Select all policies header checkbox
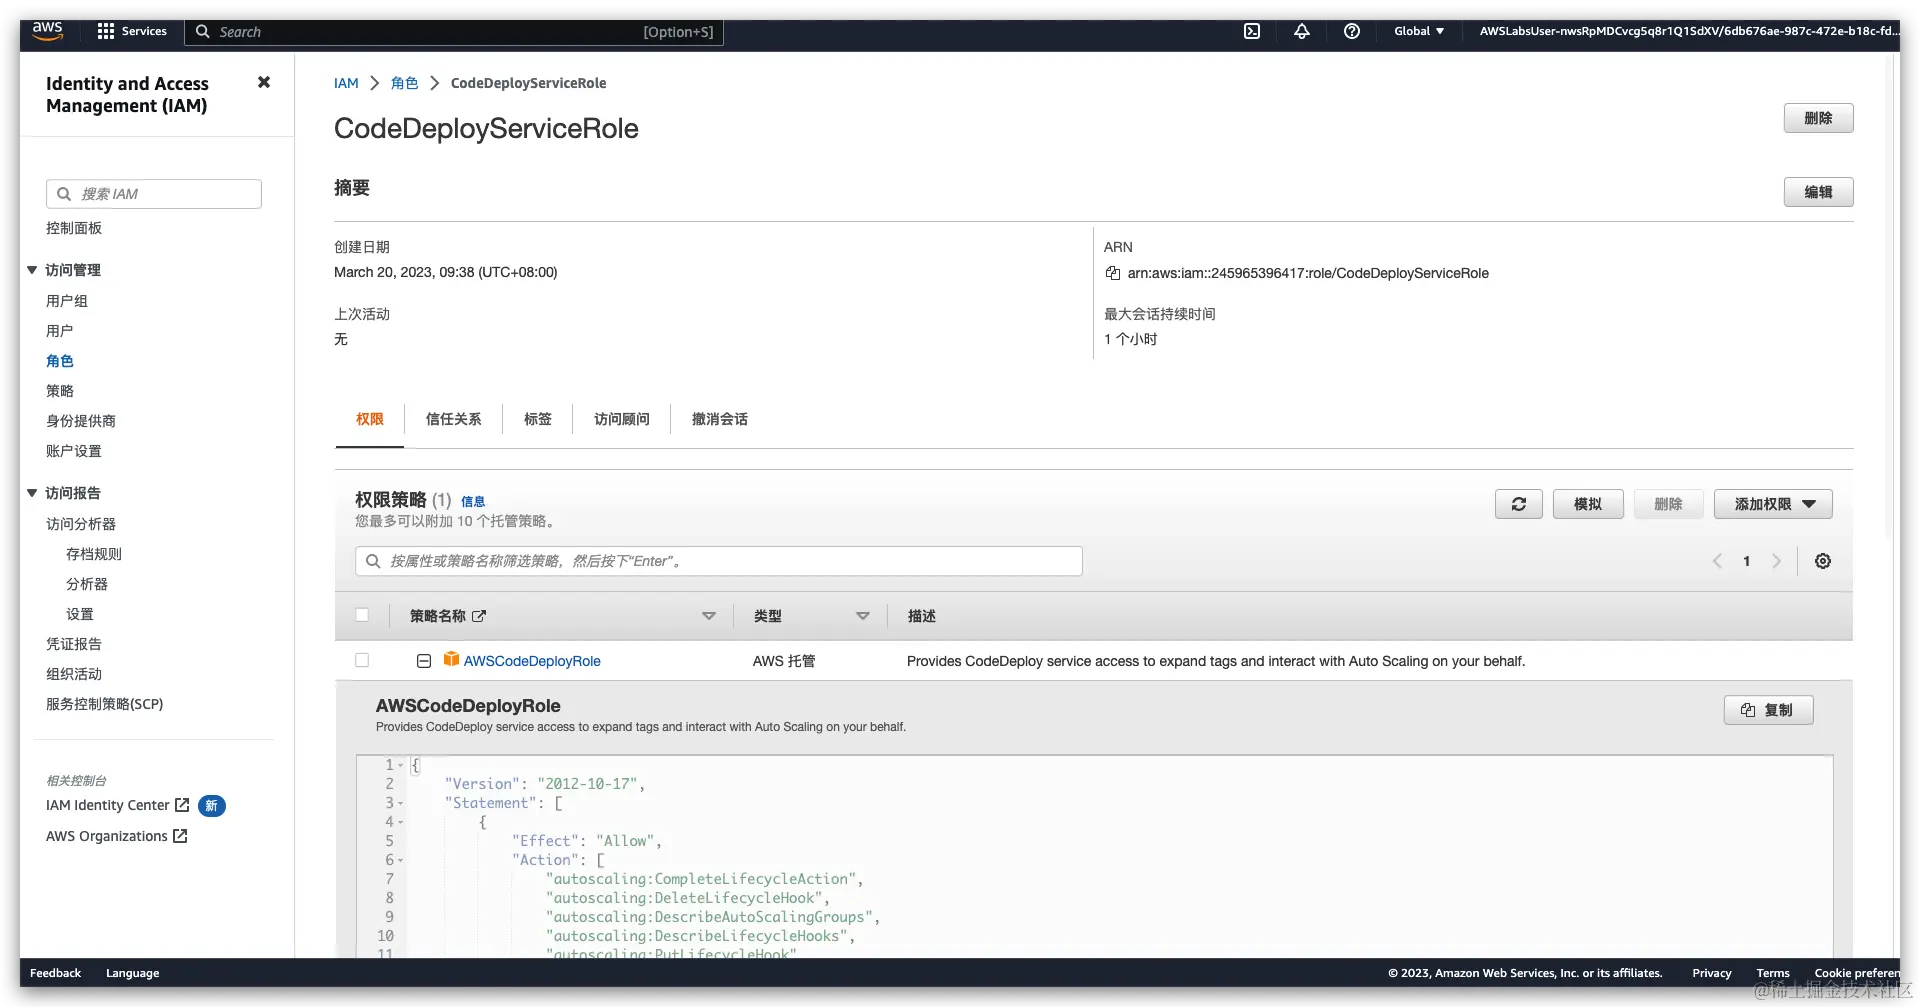This screenshot has height=1007, width=1920. [x=362, y=615]
